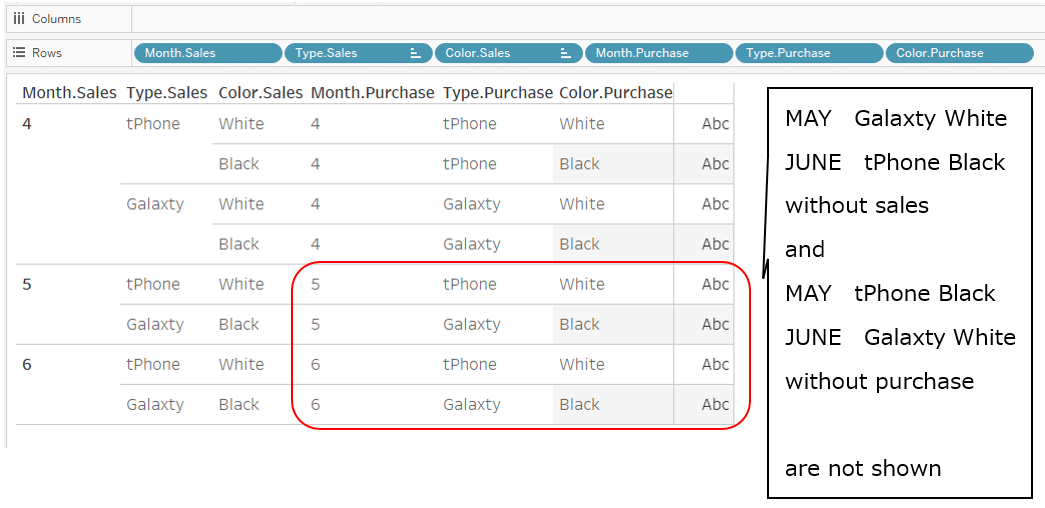Click the Abc mark in the first row

point(715,124)
